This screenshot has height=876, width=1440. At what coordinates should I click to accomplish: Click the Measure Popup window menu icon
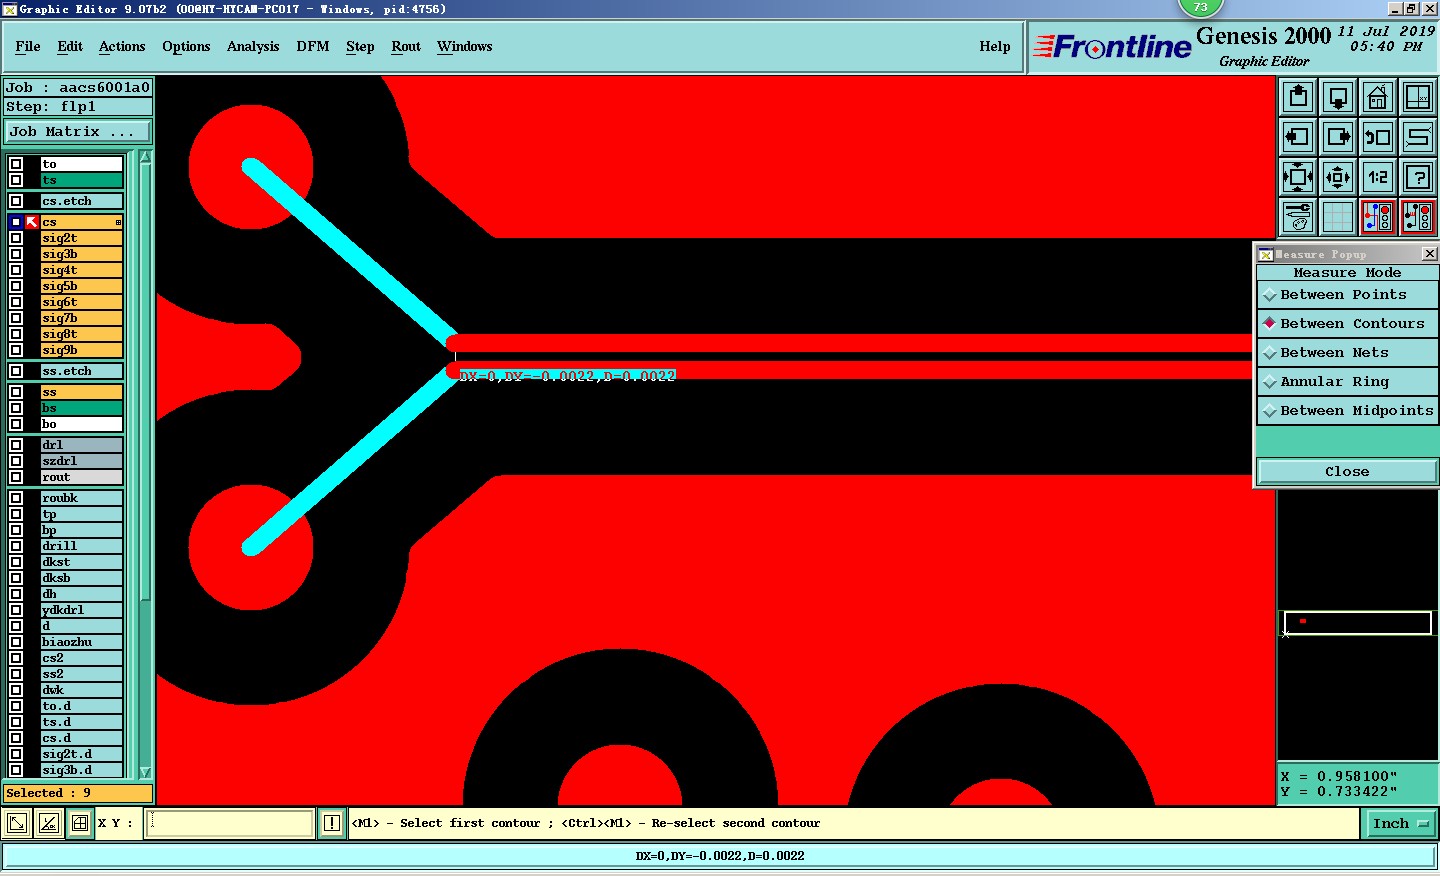pos(1265,254)
